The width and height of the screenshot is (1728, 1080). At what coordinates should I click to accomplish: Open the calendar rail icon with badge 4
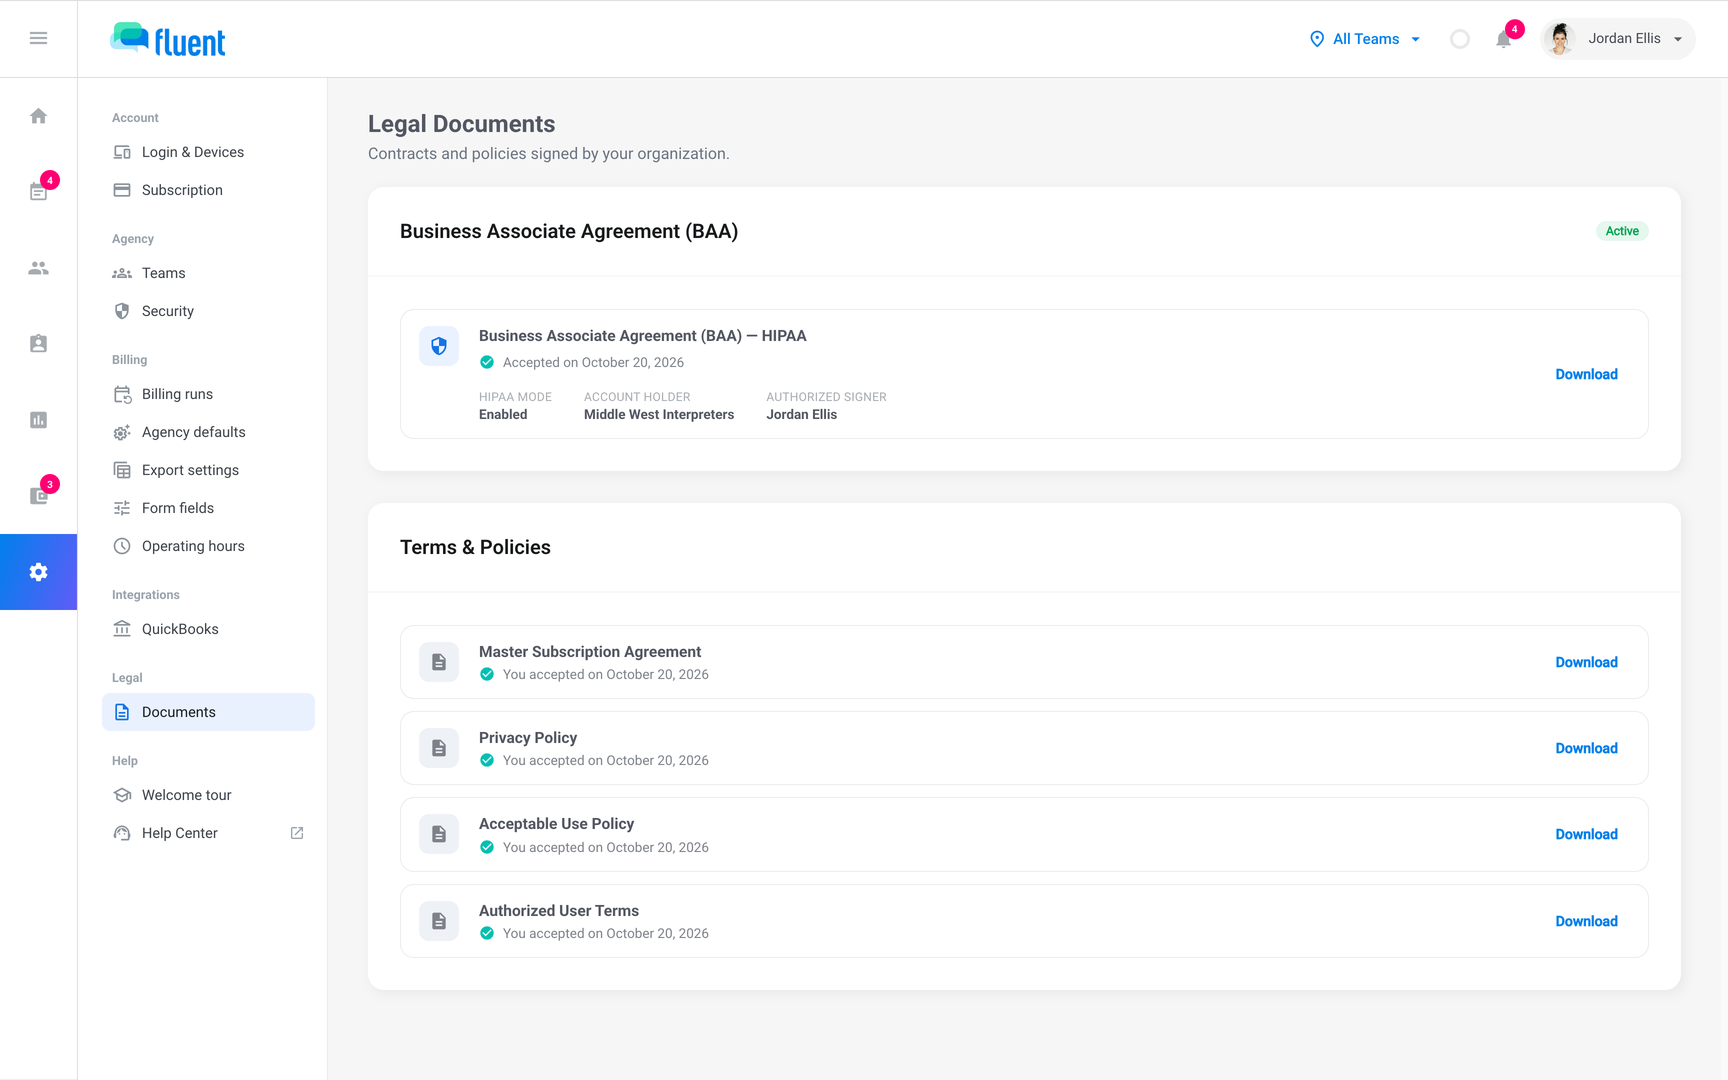pos(38,191)
